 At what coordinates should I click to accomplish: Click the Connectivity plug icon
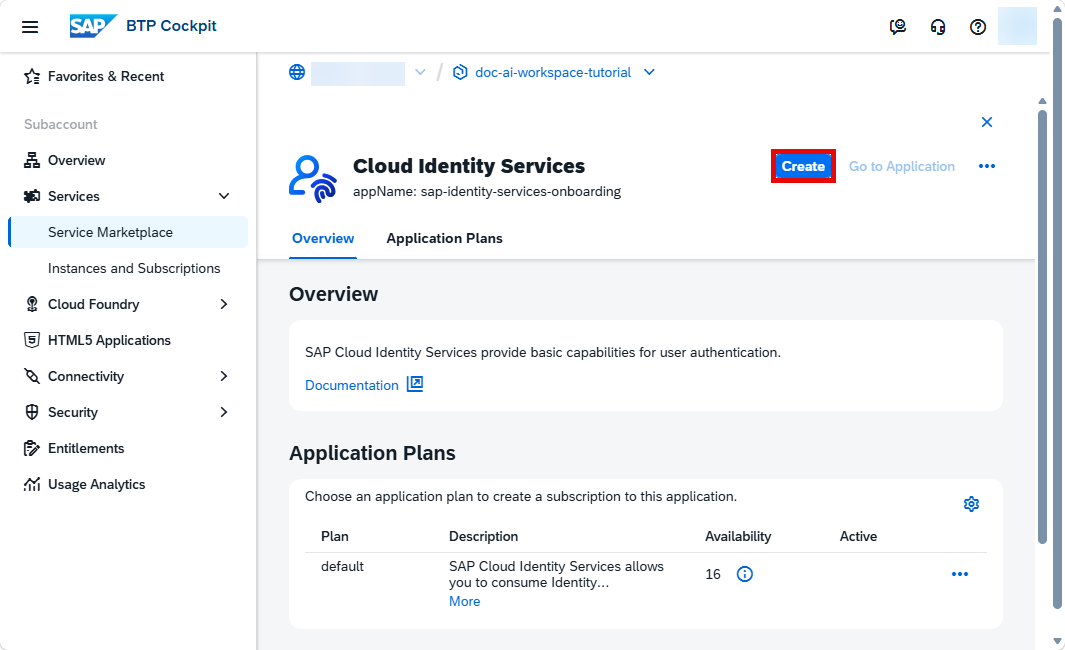click(x=32, y=376)
